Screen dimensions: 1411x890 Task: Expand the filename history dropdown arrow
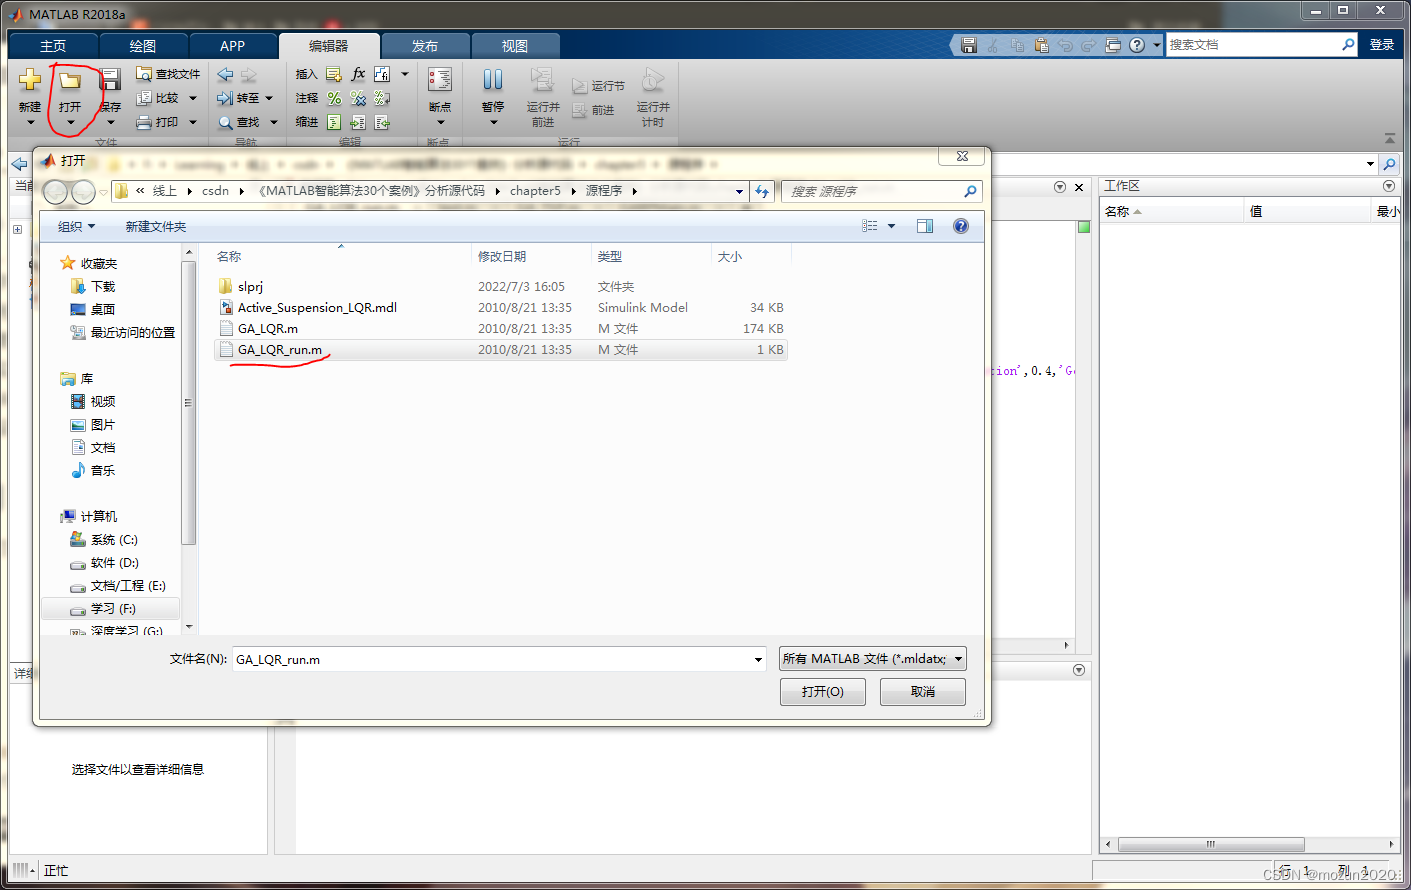[758, 659]
